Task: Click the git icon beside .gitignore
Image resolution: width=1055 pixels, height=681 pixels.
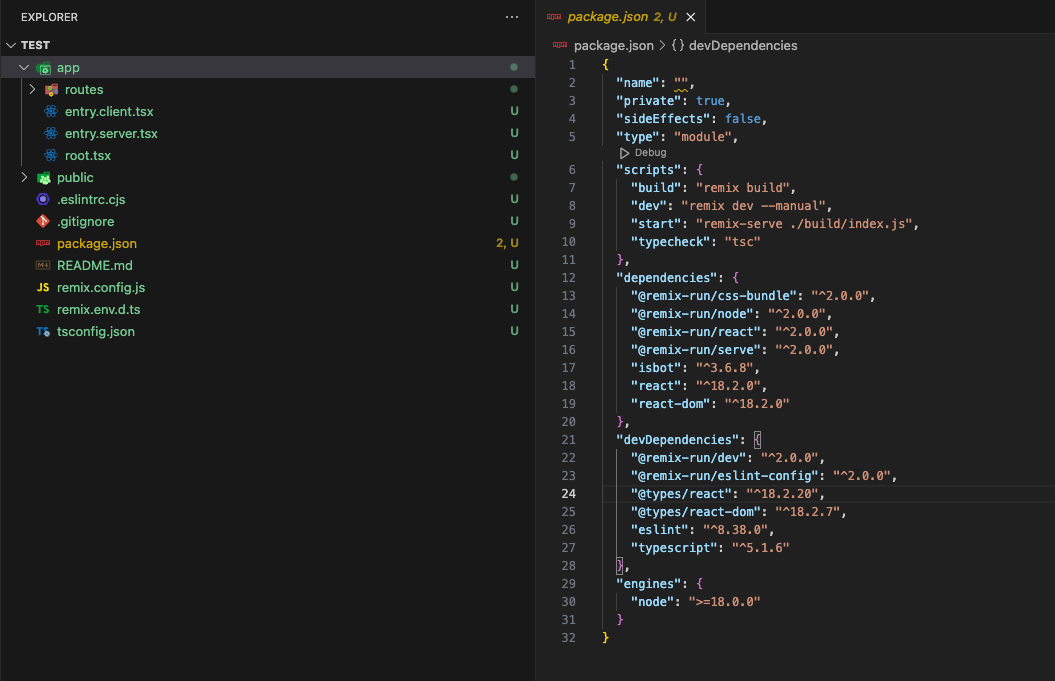Action: (x=43, y=221)
